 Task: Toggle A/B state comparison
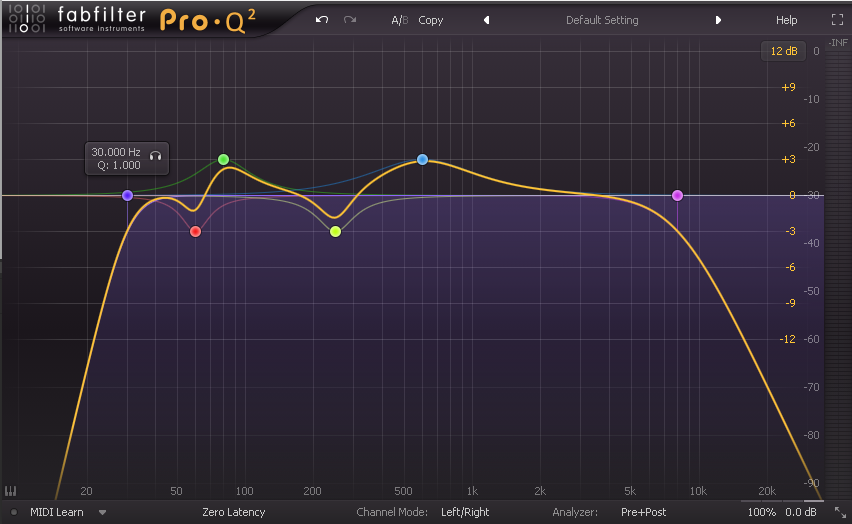[399, 20]
